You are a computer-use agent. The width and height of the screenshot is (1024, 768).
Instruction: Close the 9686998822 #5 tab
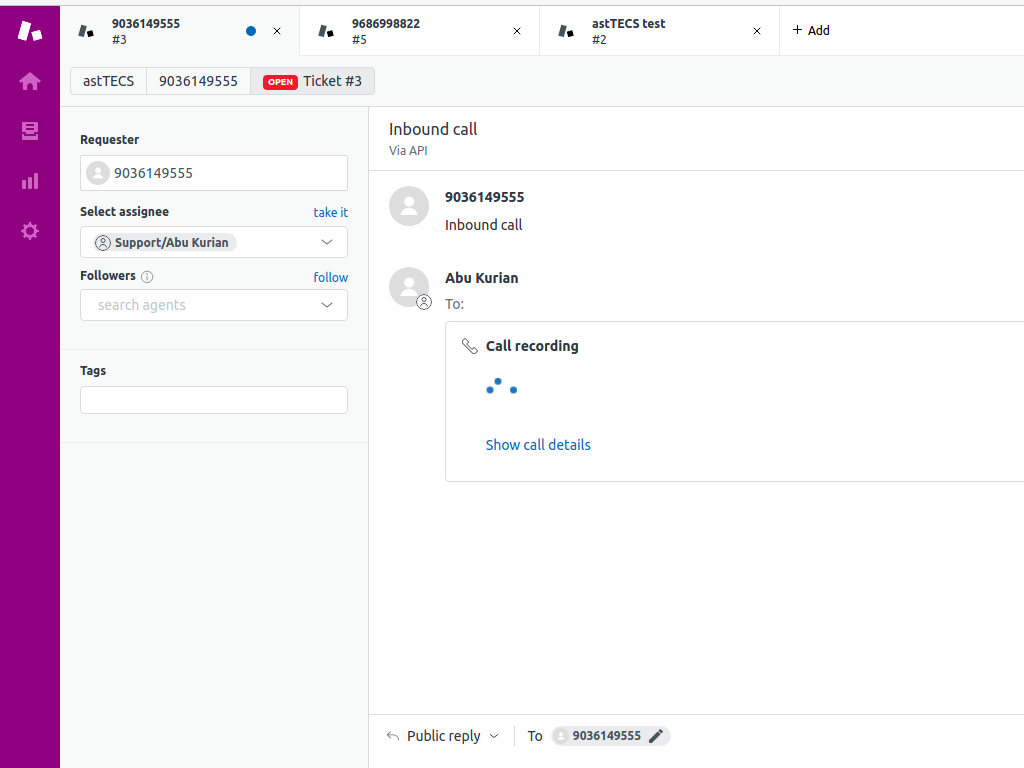[517, 31]
